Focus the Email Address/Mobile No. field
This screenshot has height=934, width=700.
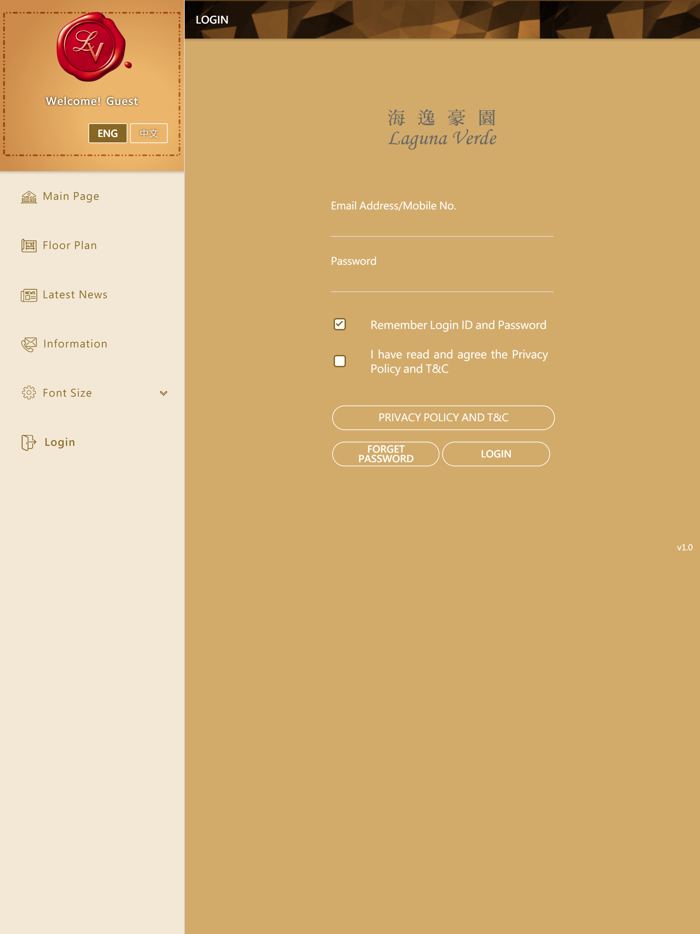tap(442, 225)
